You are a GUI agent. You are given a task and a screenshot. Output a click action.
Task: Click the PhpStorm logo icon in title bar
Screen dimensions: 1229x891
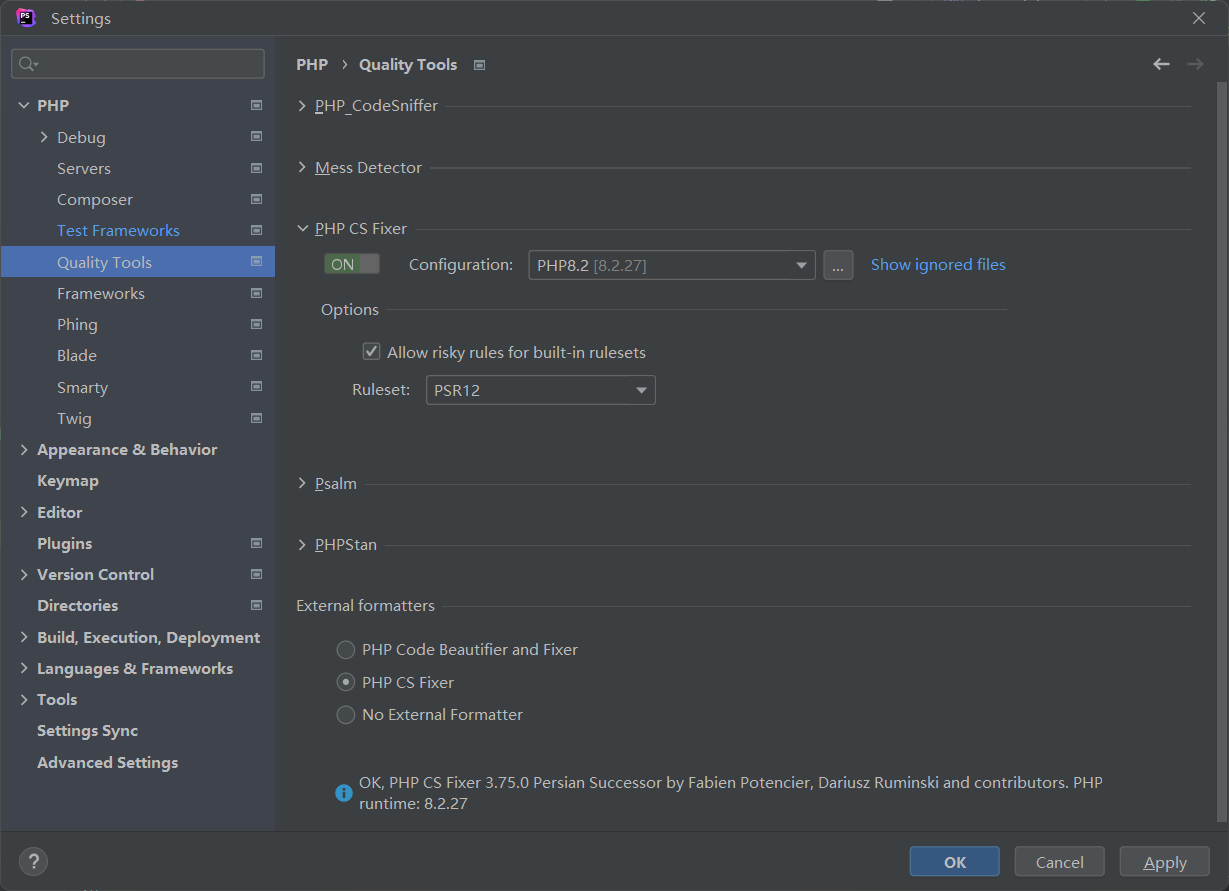[26, 18]
